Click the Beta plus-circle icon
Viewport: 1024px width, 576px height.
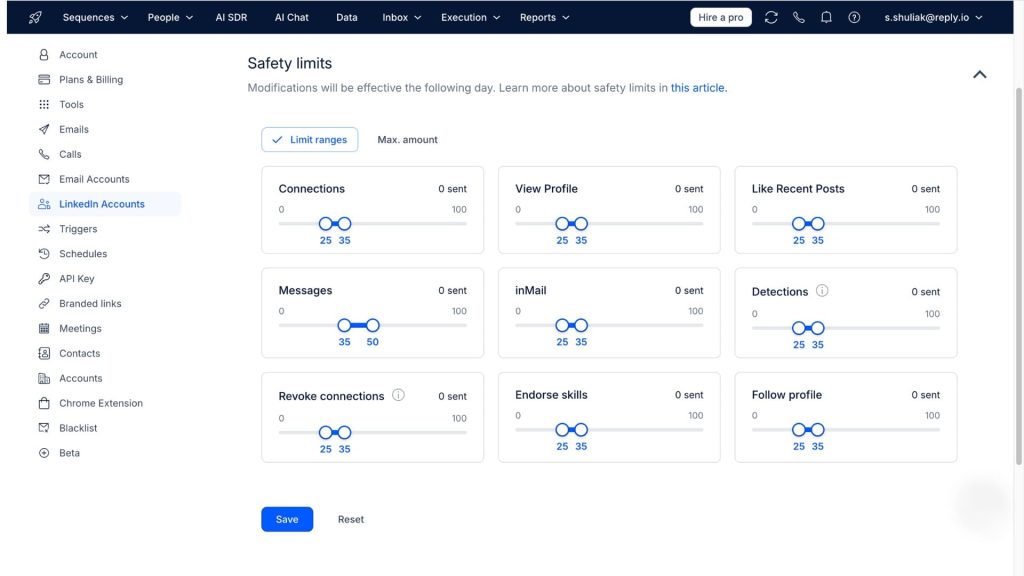pyautogui.click(x=44, y=453)
